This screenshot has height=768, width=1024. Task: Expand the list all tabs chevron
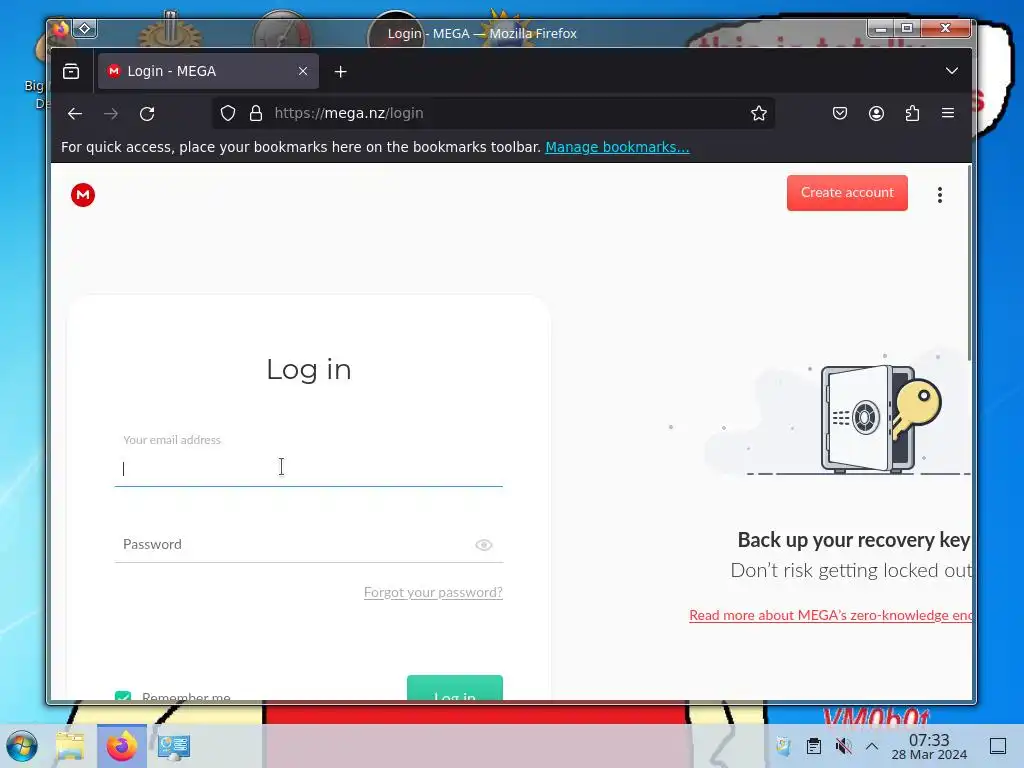point(952,71)
